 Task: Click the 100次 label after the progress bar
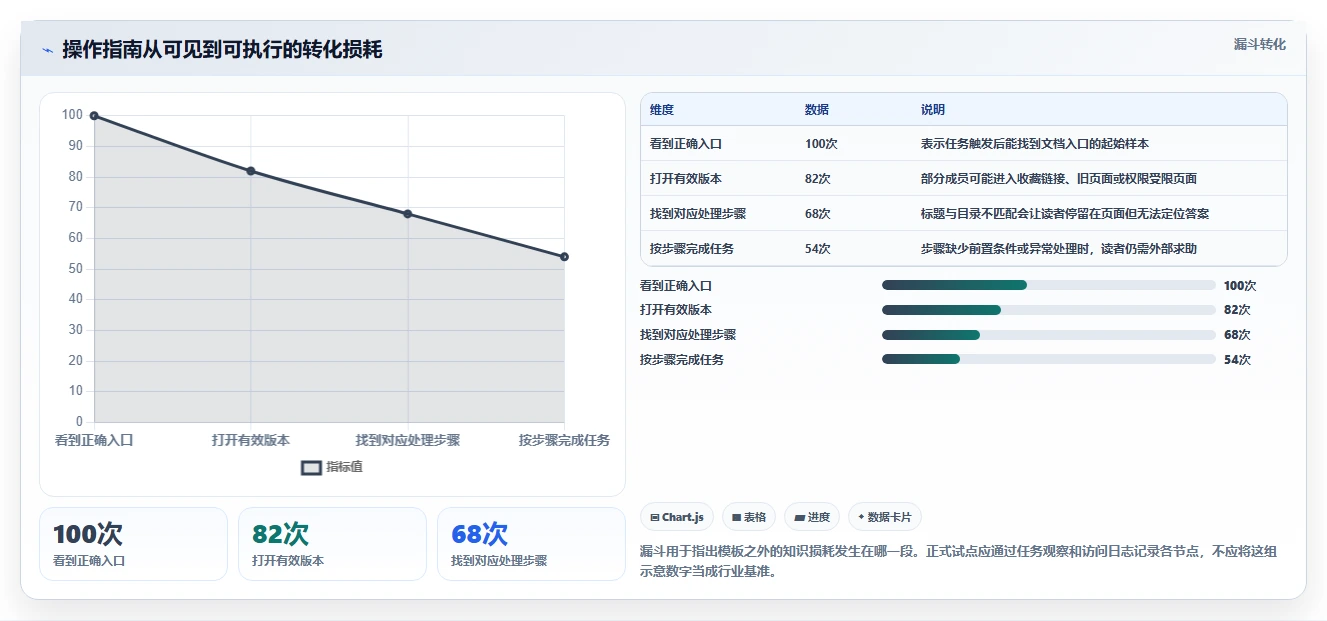coord(1240,286)
